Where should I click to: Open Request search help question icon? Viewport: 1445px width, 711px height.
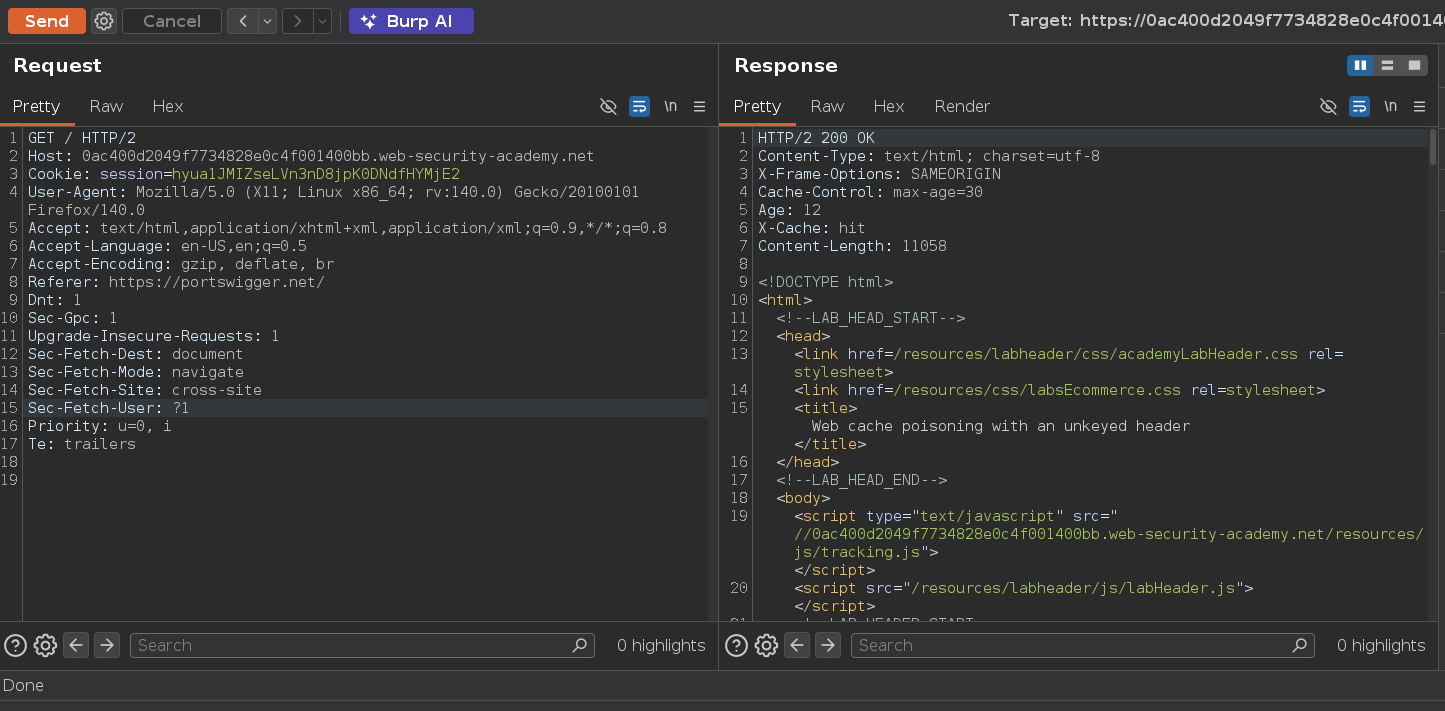[x=15, y=645]
